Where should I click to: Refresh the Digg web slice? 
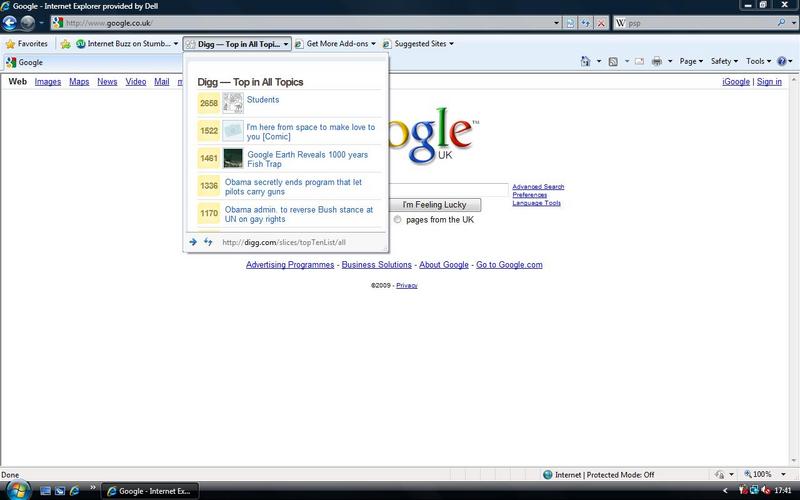(208, 242)
